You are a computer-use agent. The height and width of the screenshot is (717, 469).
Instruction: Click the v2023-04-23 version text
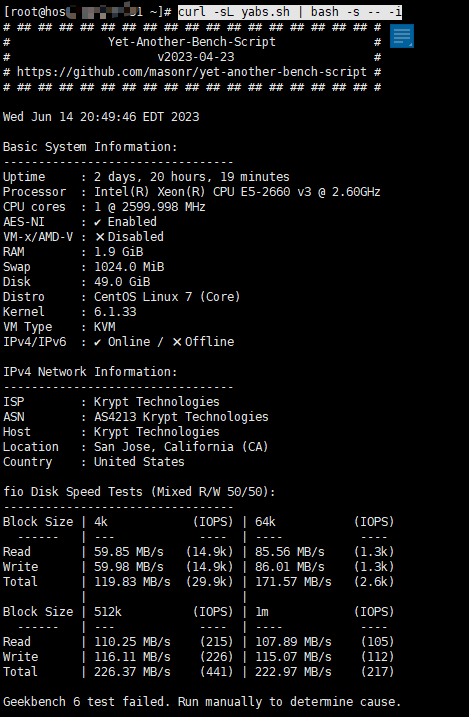pyautogui.click(x=196, y=57)
